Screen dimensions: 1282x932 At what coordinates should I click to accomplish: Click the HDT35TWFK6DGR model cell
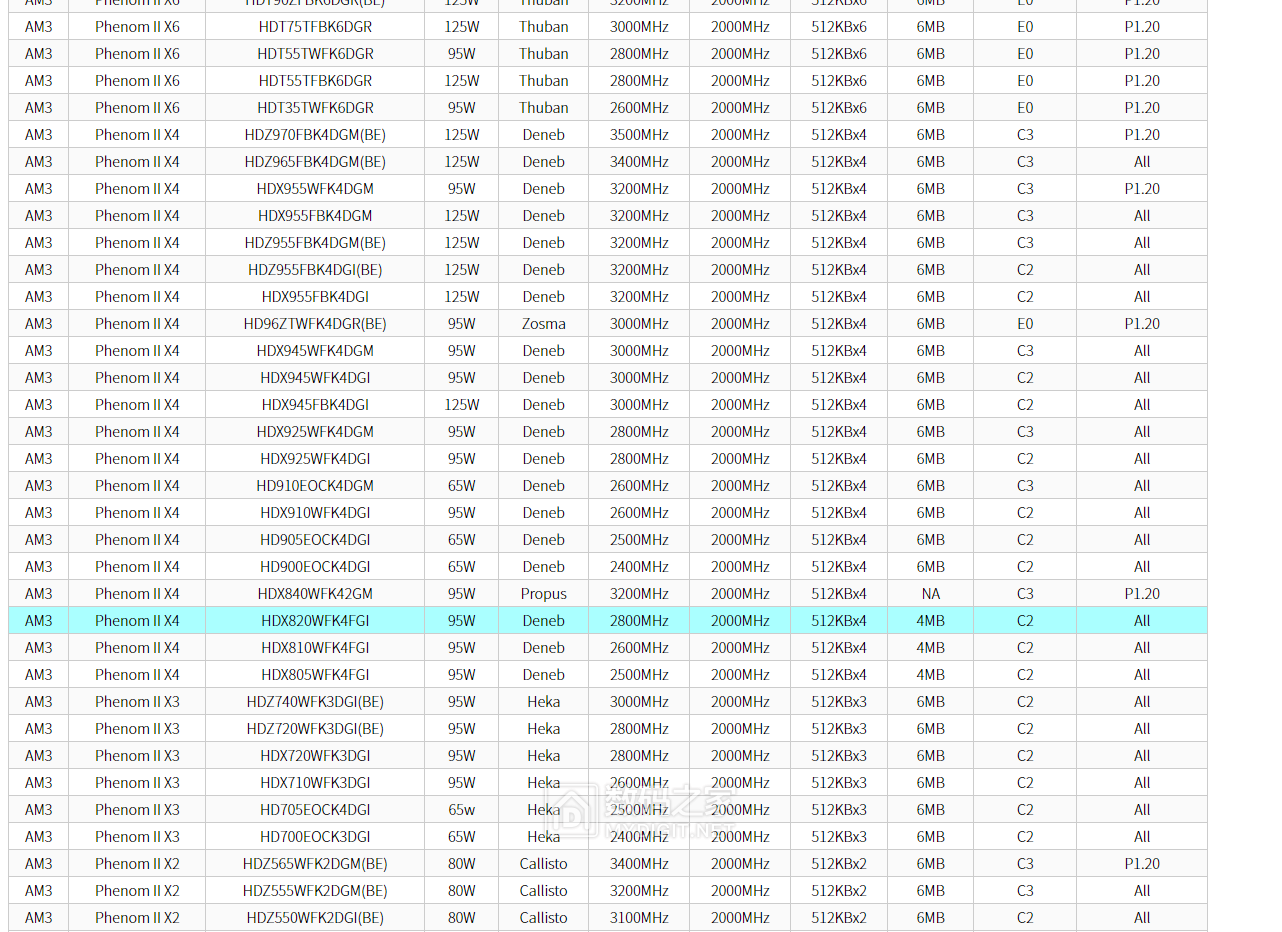pos(315,108)
